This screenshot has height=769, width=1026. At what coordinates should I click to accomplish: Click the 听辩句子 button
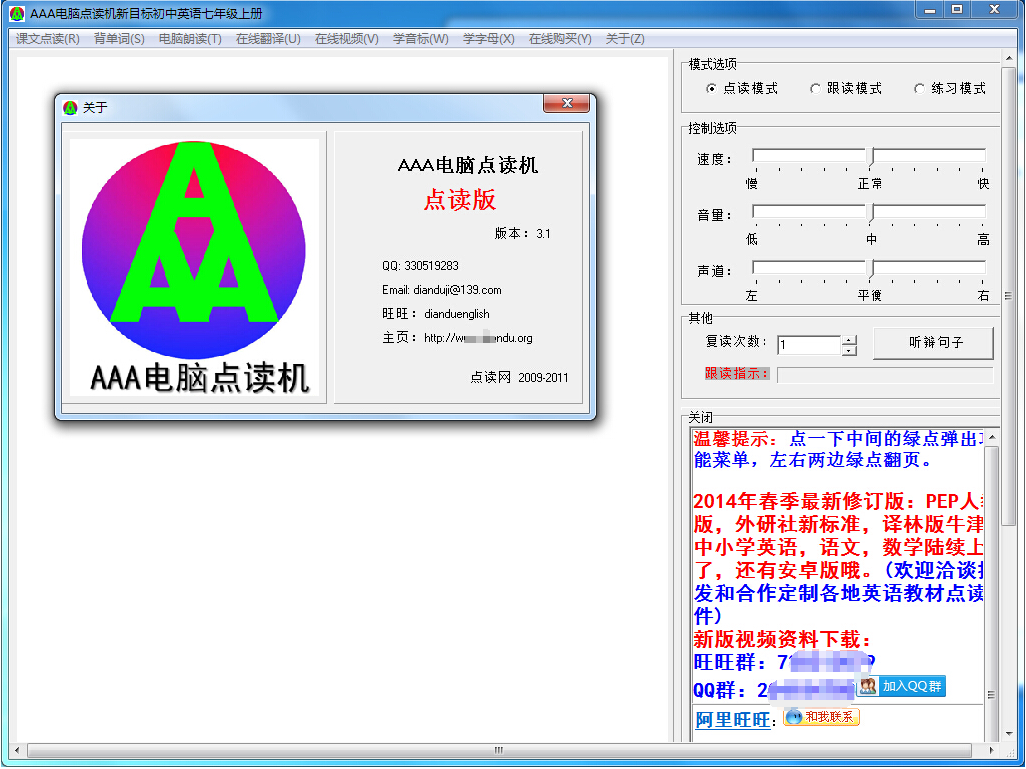click(x=934, y=343)
